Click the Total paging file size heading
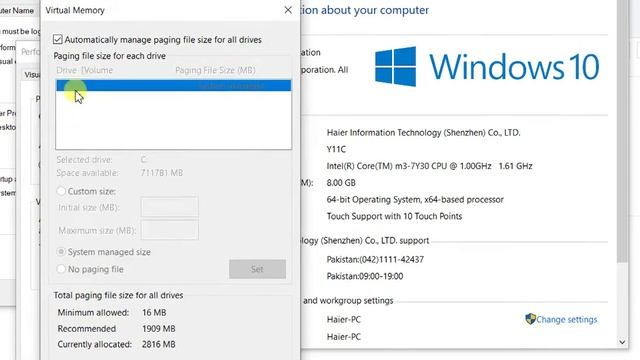This screenshot has width=640, height=360. click(x=118, y=295)
